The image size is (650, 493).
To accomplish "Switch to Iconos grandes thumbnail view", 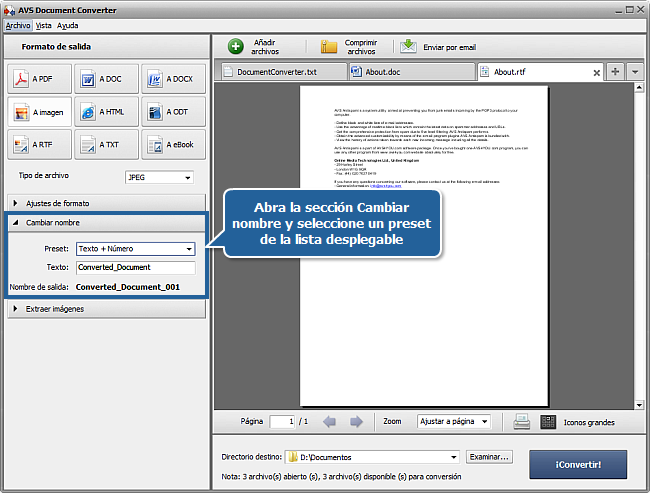I will (x=548, y=422).
